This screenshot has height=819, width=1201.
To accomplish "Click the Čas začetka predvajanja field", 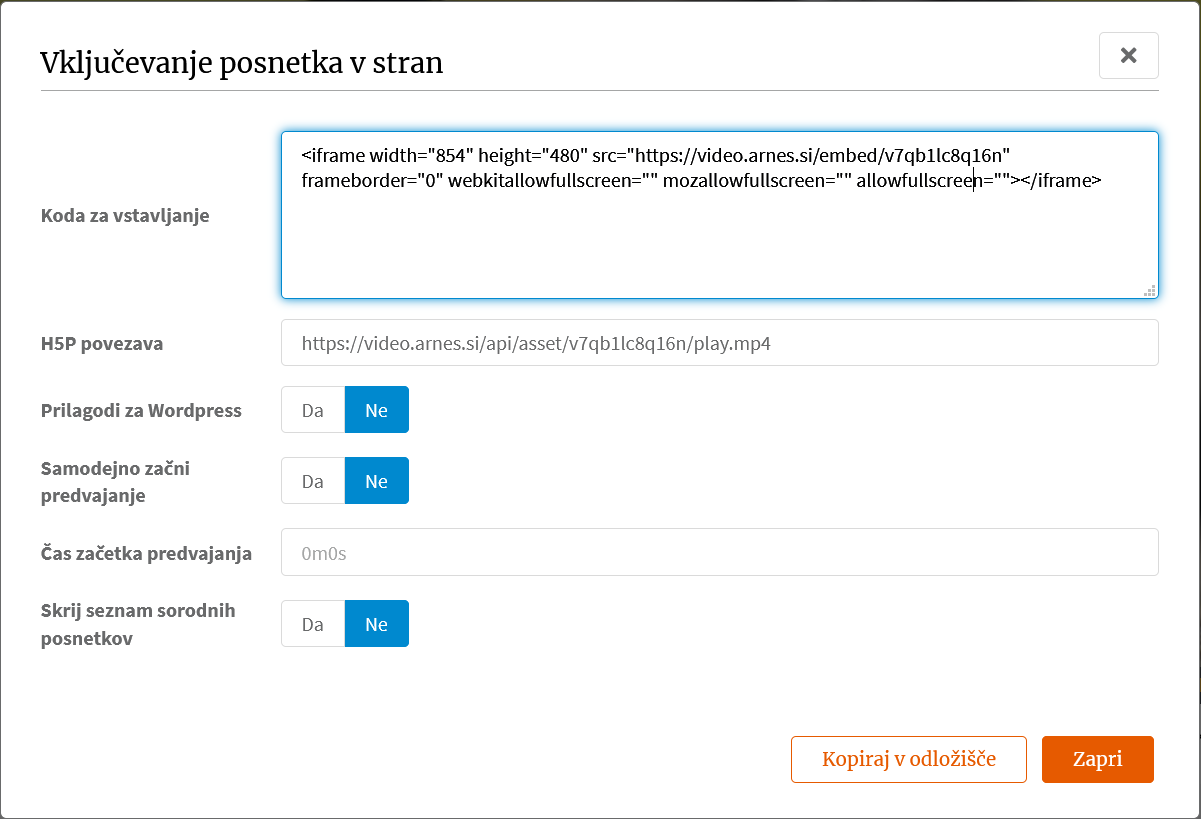I will coord(720,552).
